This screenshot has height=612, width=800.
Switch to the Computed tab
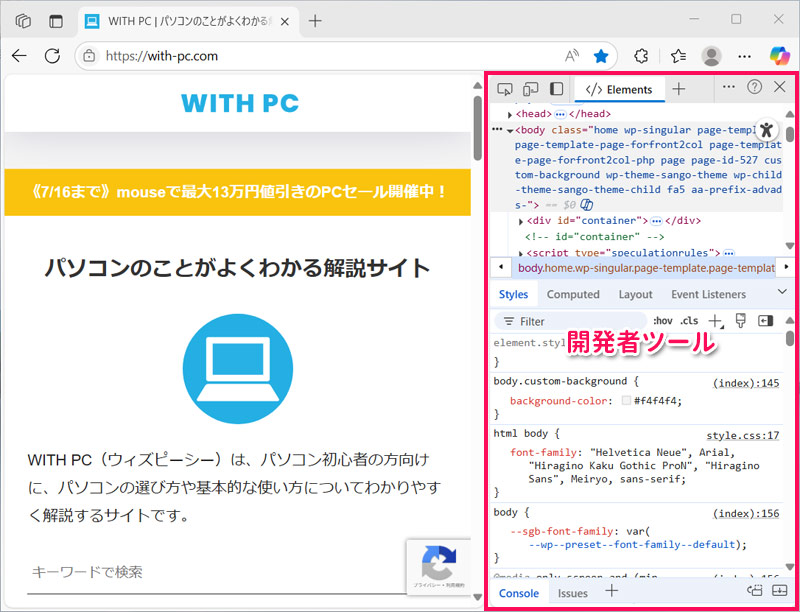click(x=573, y=295)
